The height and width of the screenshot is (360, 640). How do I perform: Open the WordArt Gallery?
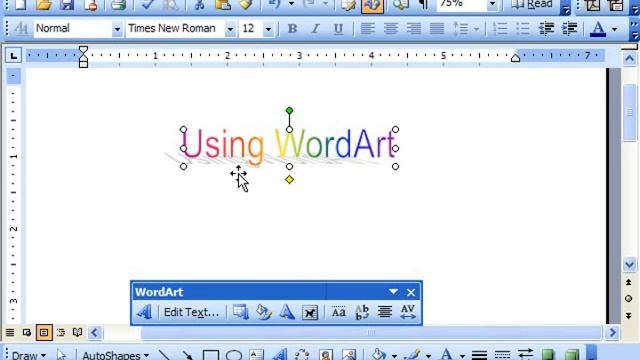click(240, 312)
